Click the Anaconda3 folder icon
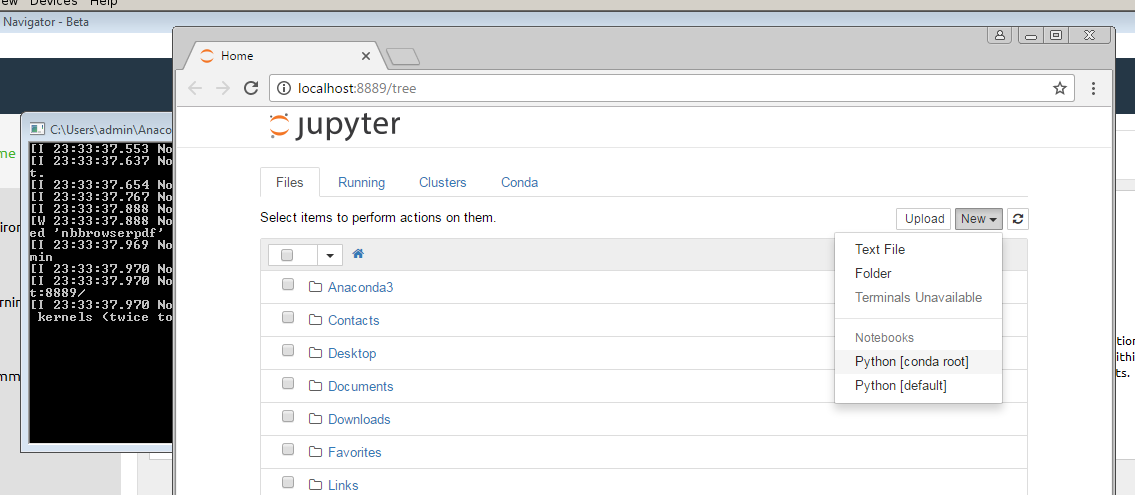Image resolution: width=1135 pixels, height=495 pixels. click(x=315, y=287)
